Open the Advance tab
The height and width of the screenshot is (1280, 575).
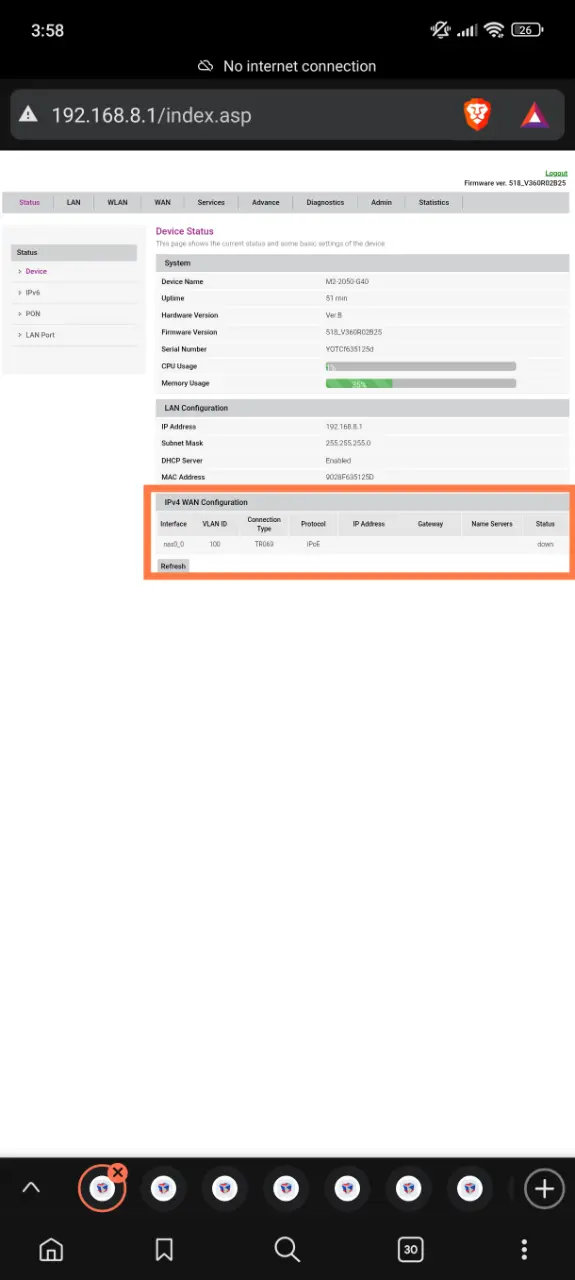[x=266, y=202]
